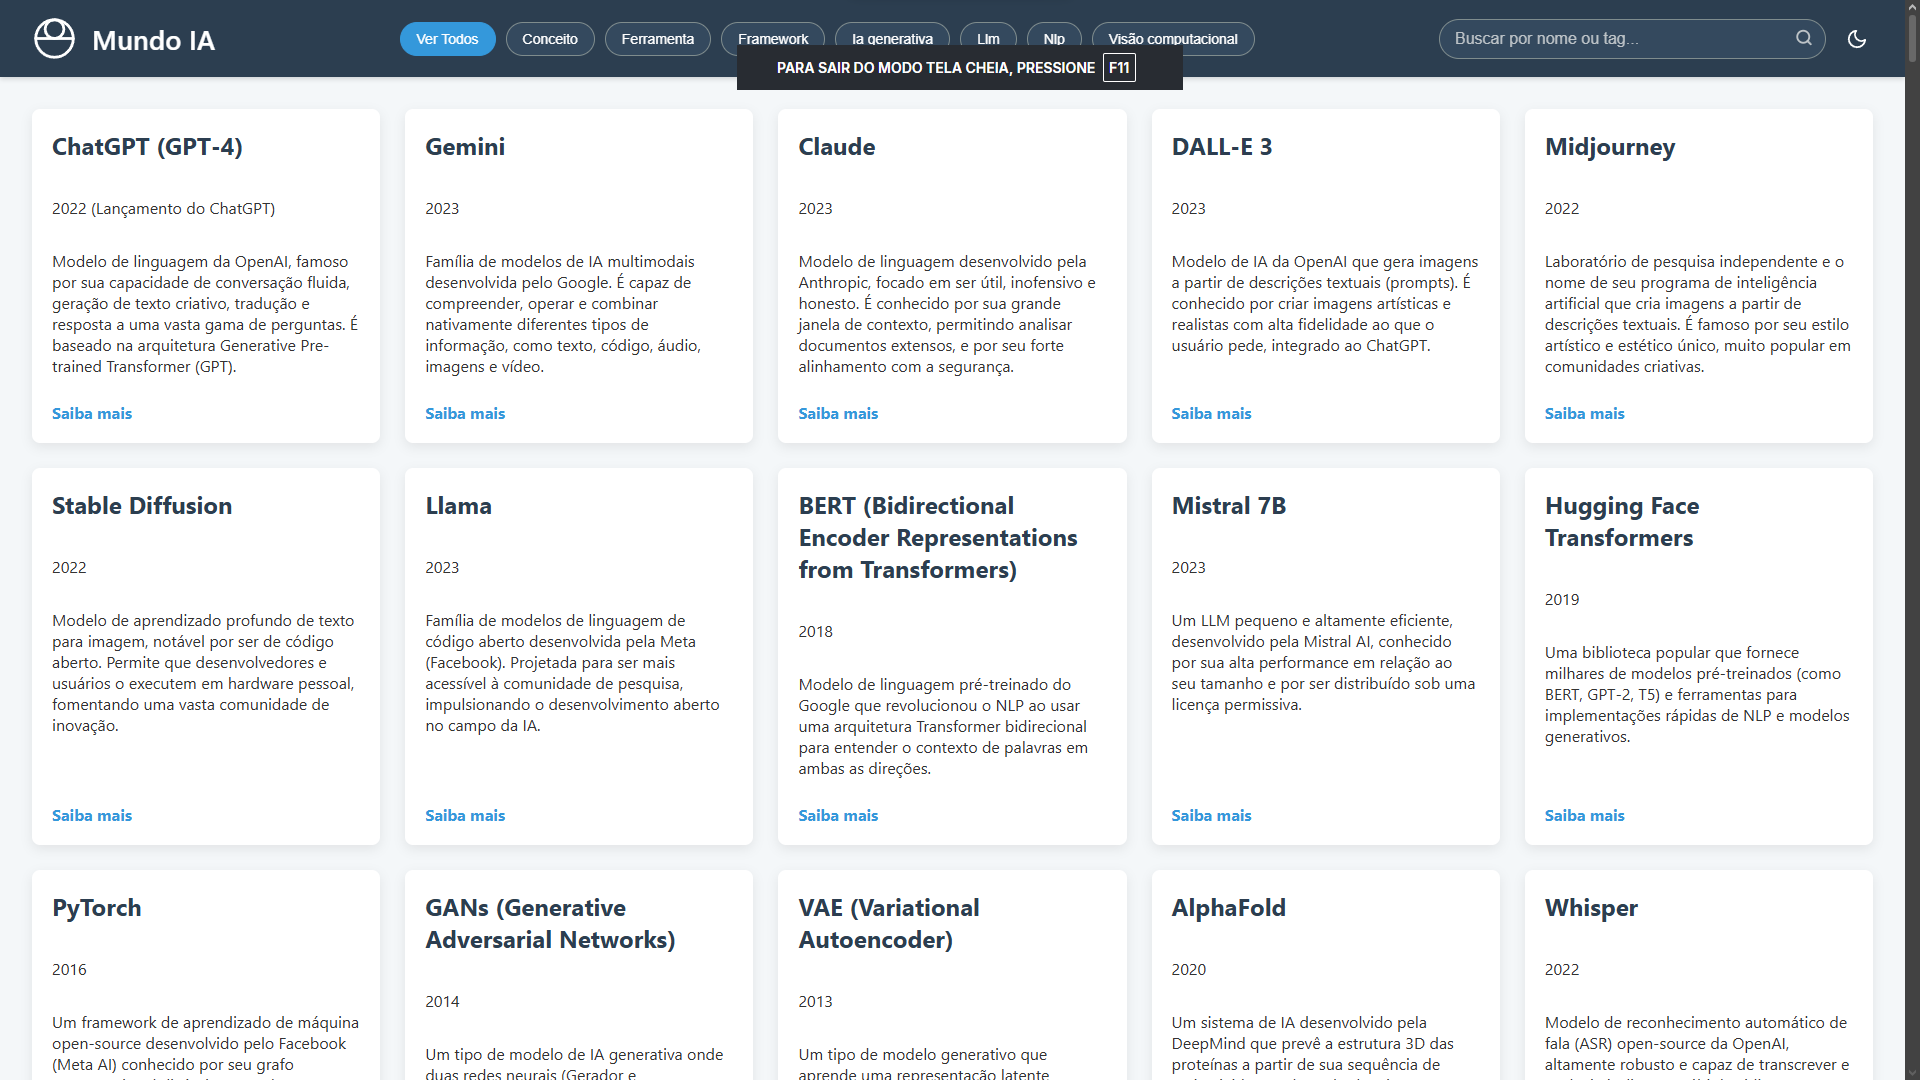The width and height of the screenshot is (1920, 1080).
Task: Select the PyTorch card title
Action: pos(97,908)
